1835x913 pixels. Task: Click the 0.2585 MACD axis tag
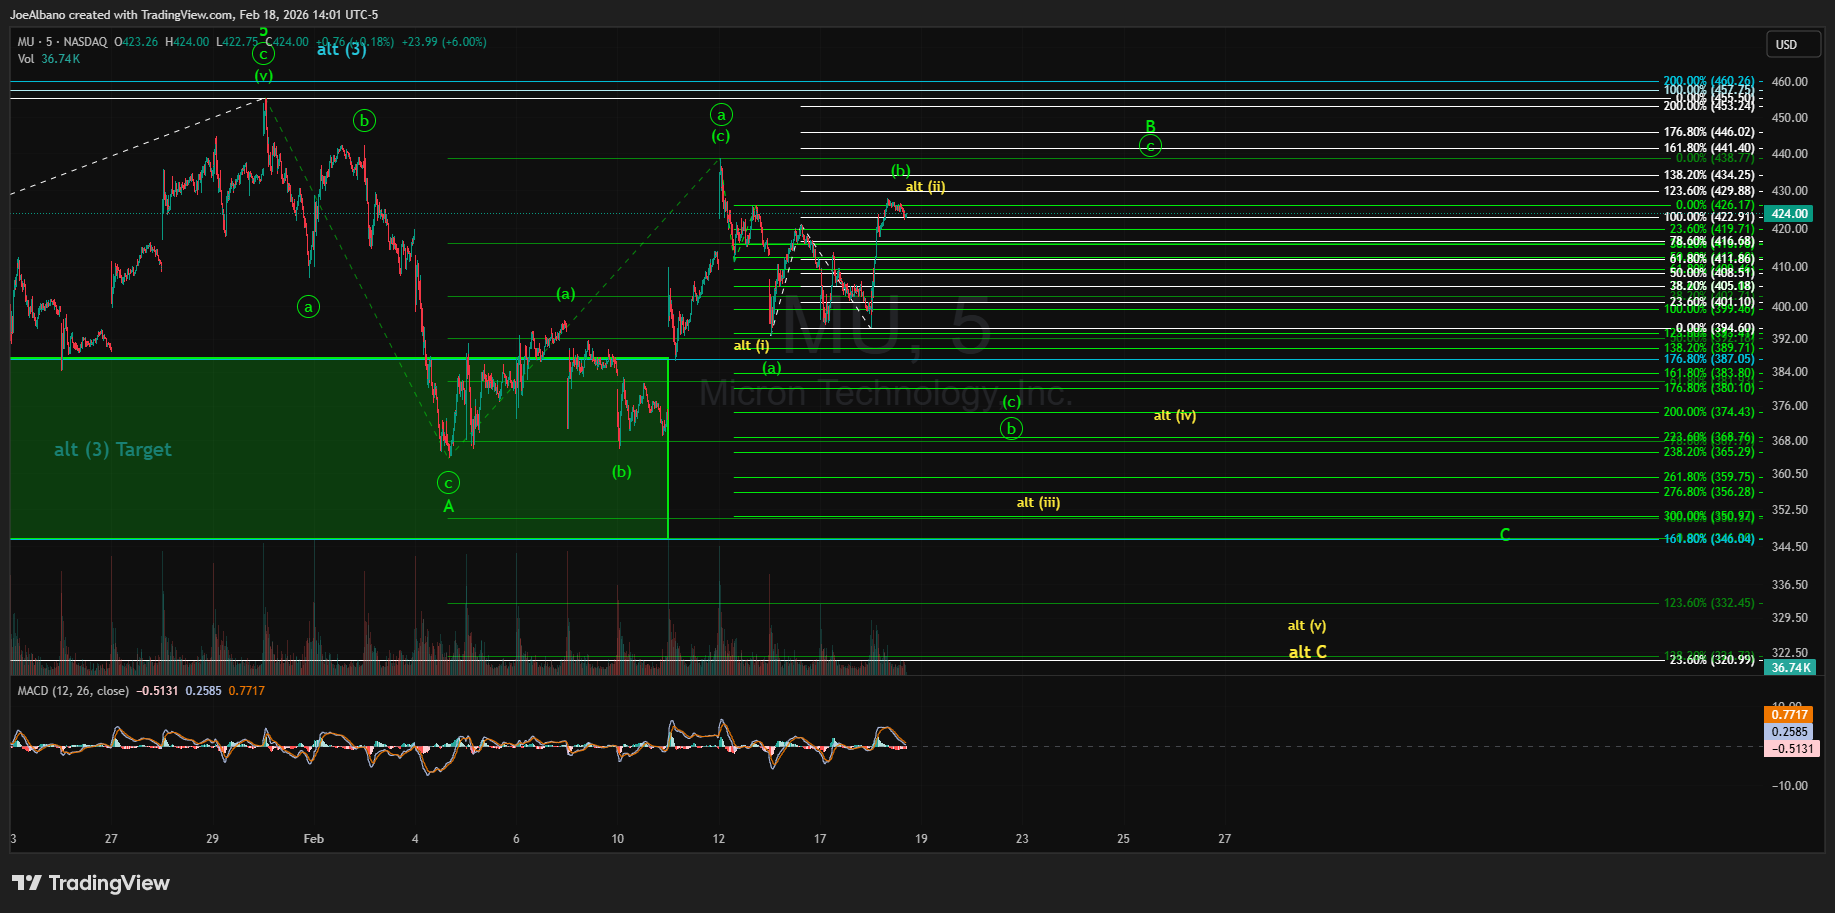(1790, 732)
